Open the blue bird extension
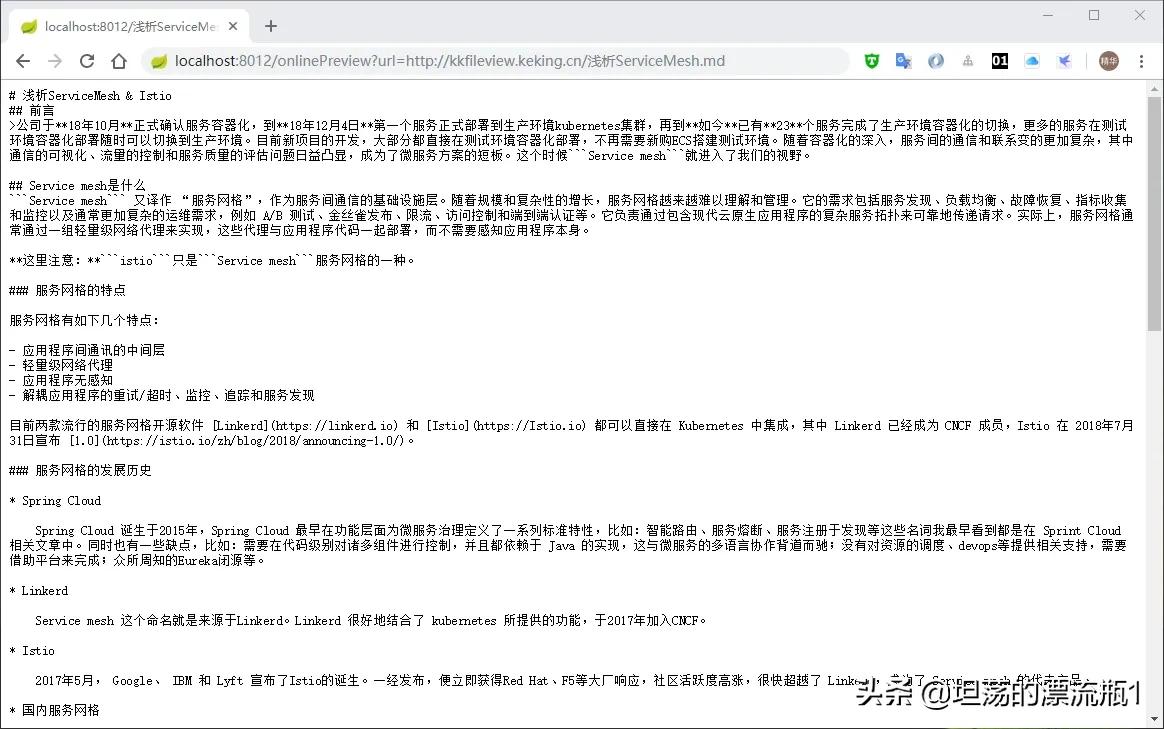Screen dimensions: 1164x729 (x=1063, y=60)
